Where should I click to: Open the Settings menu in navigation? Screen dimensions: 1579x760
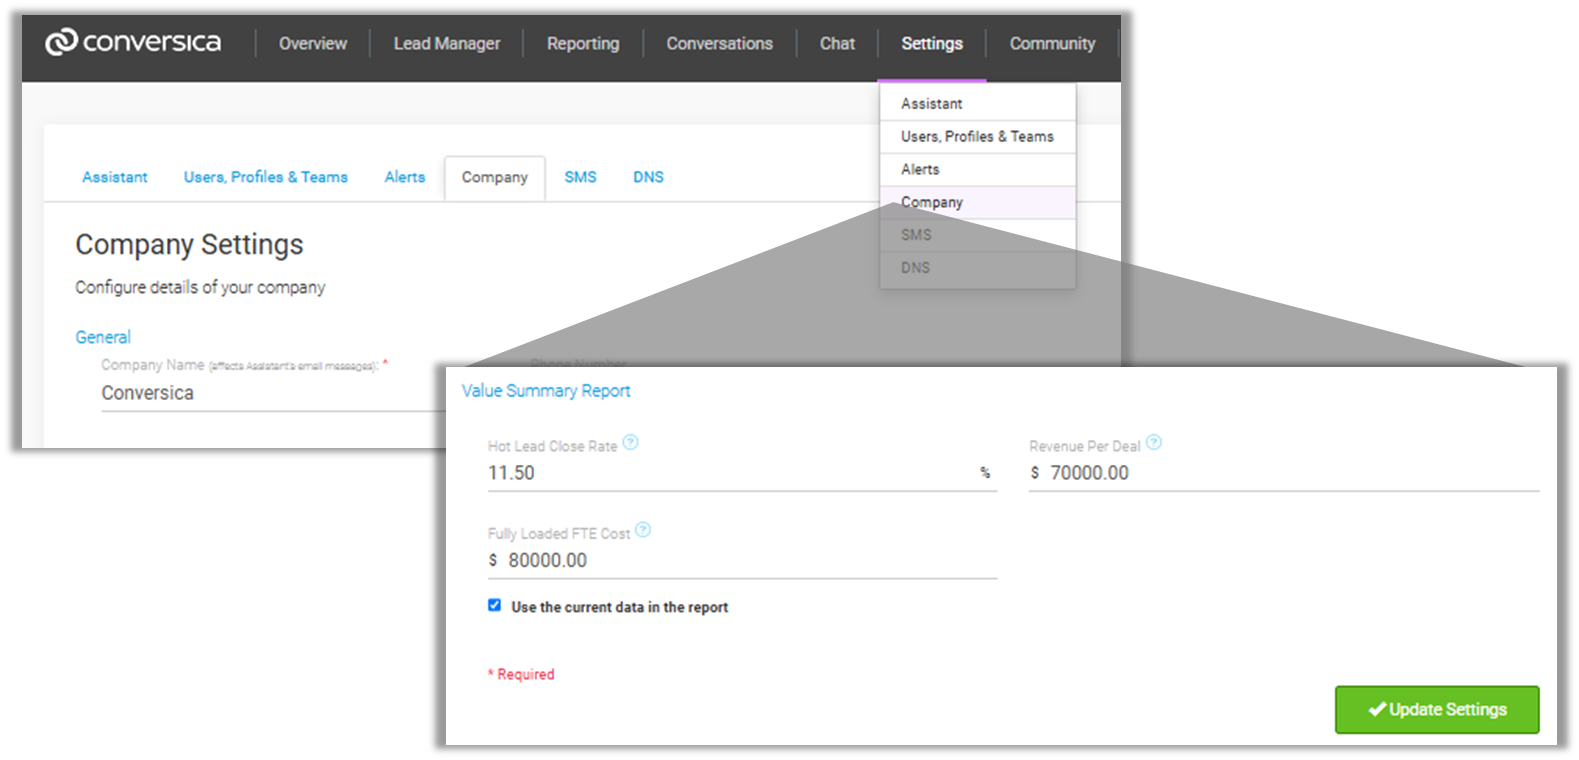tap(932, 44)
